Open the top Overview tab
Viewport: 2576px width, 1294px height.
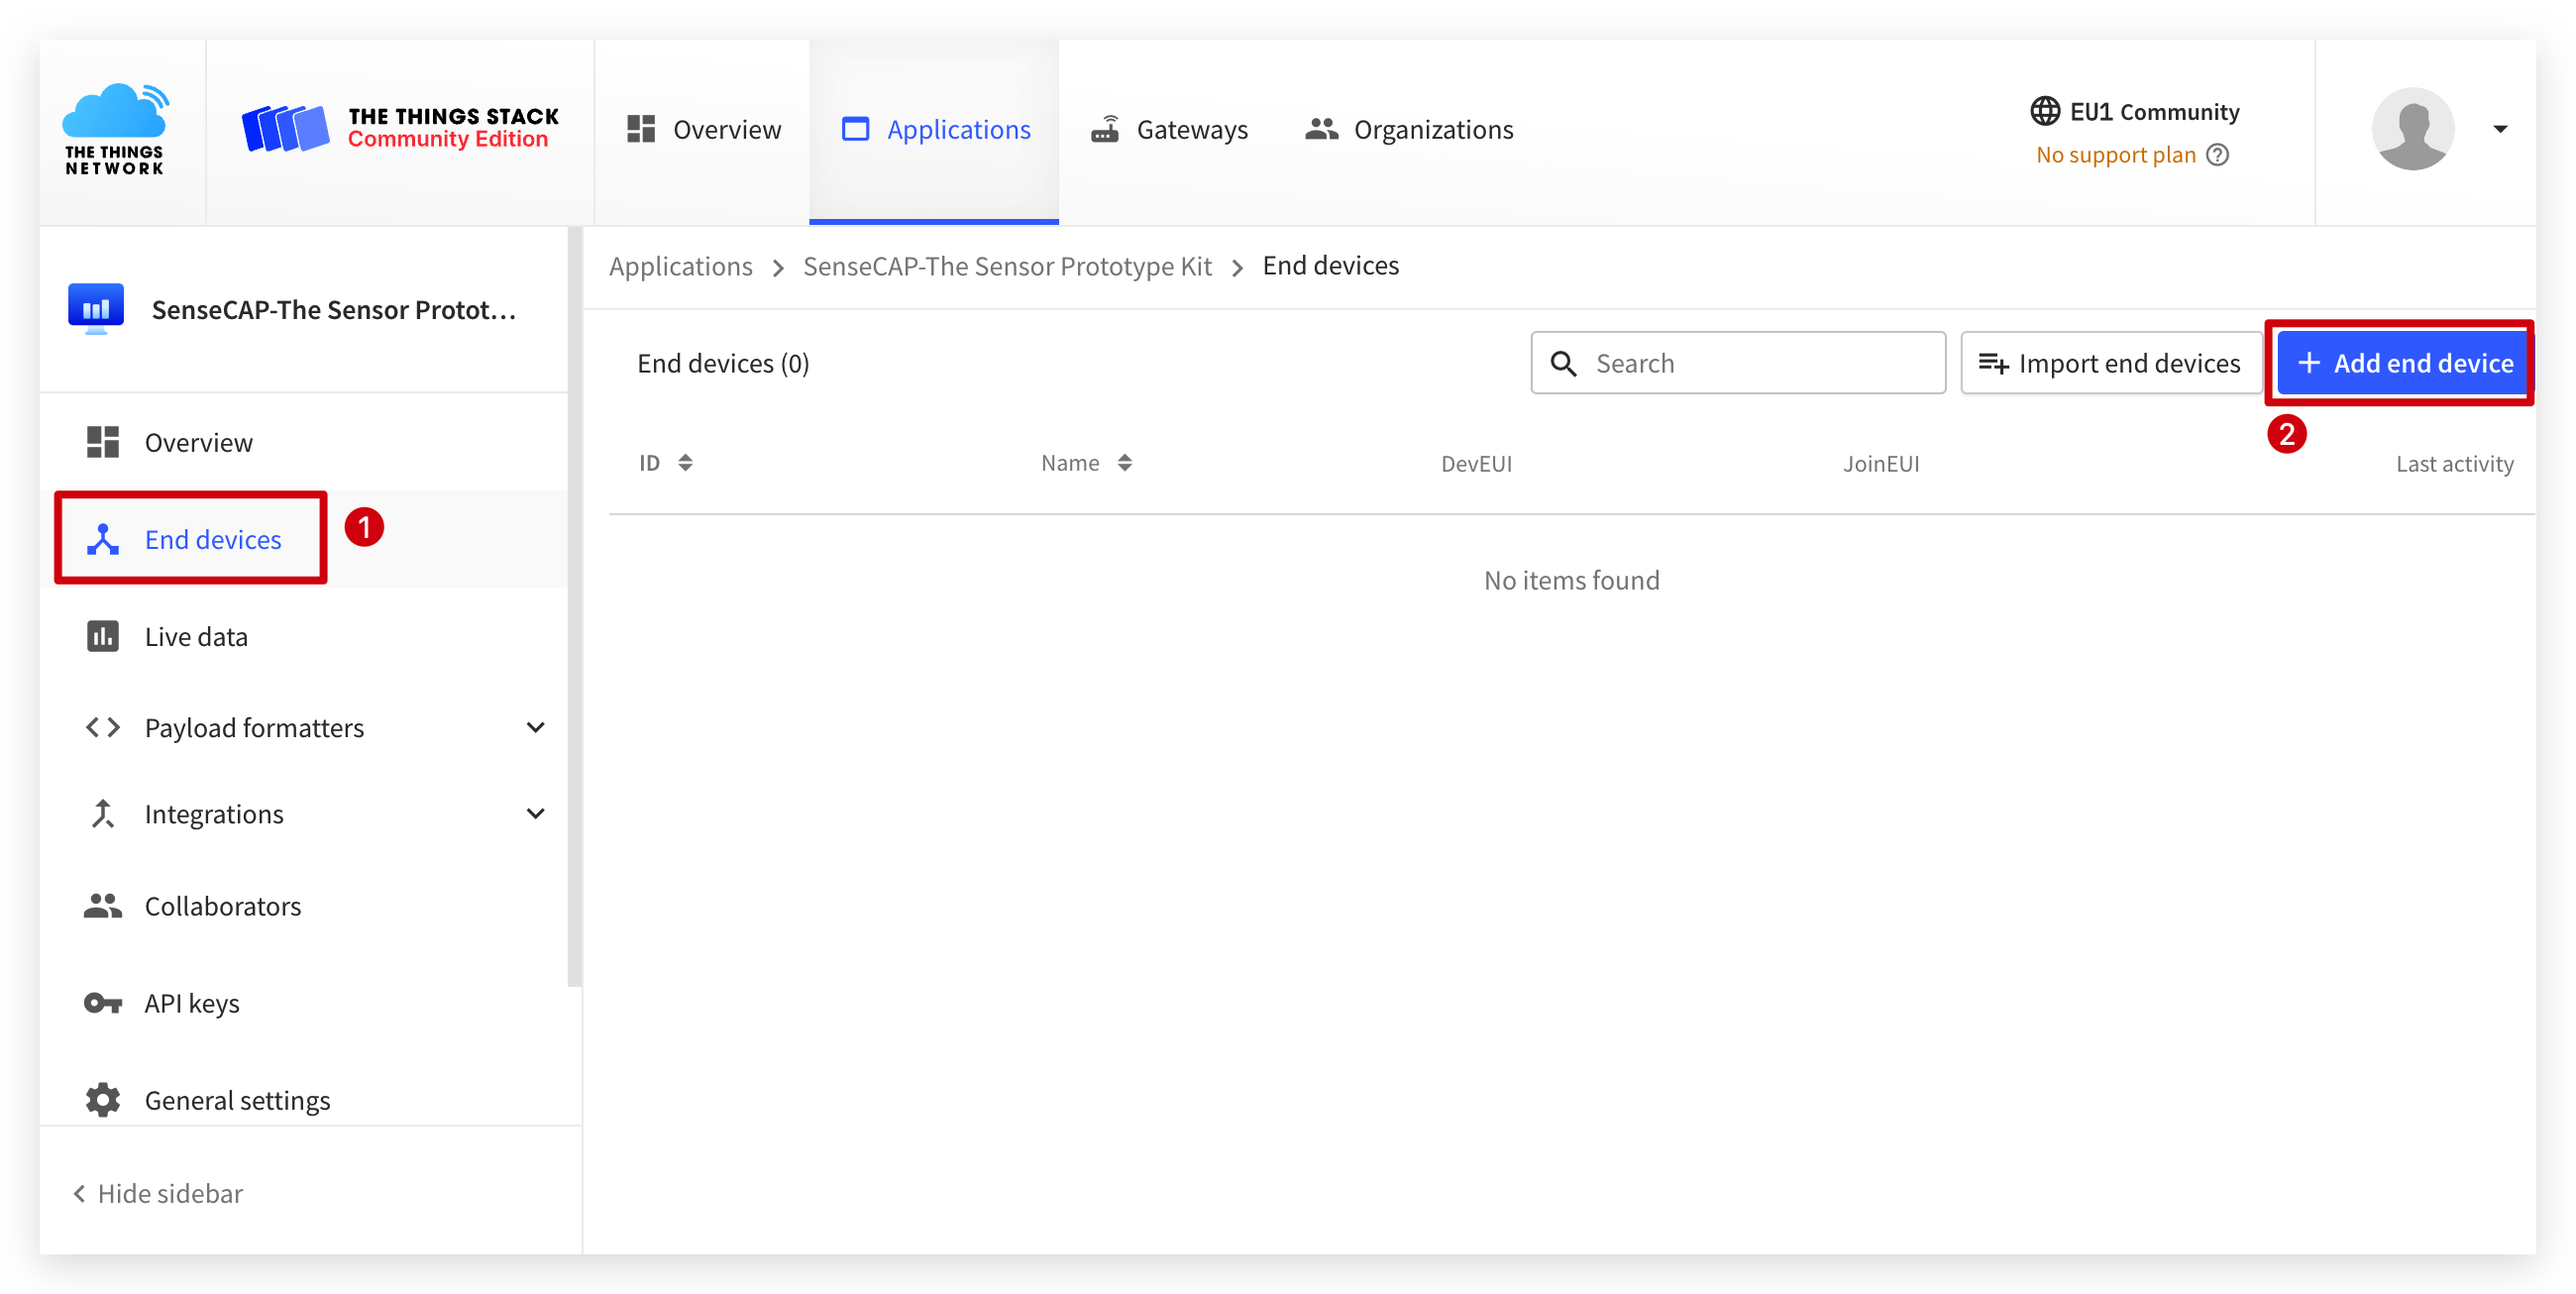point(703,130)
